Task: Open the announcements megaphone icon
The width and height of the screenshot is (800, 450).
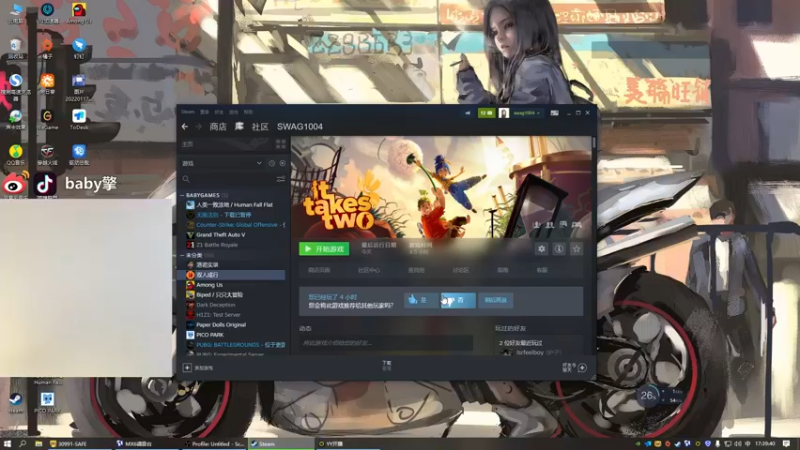Action: click(x=468, y=113)
